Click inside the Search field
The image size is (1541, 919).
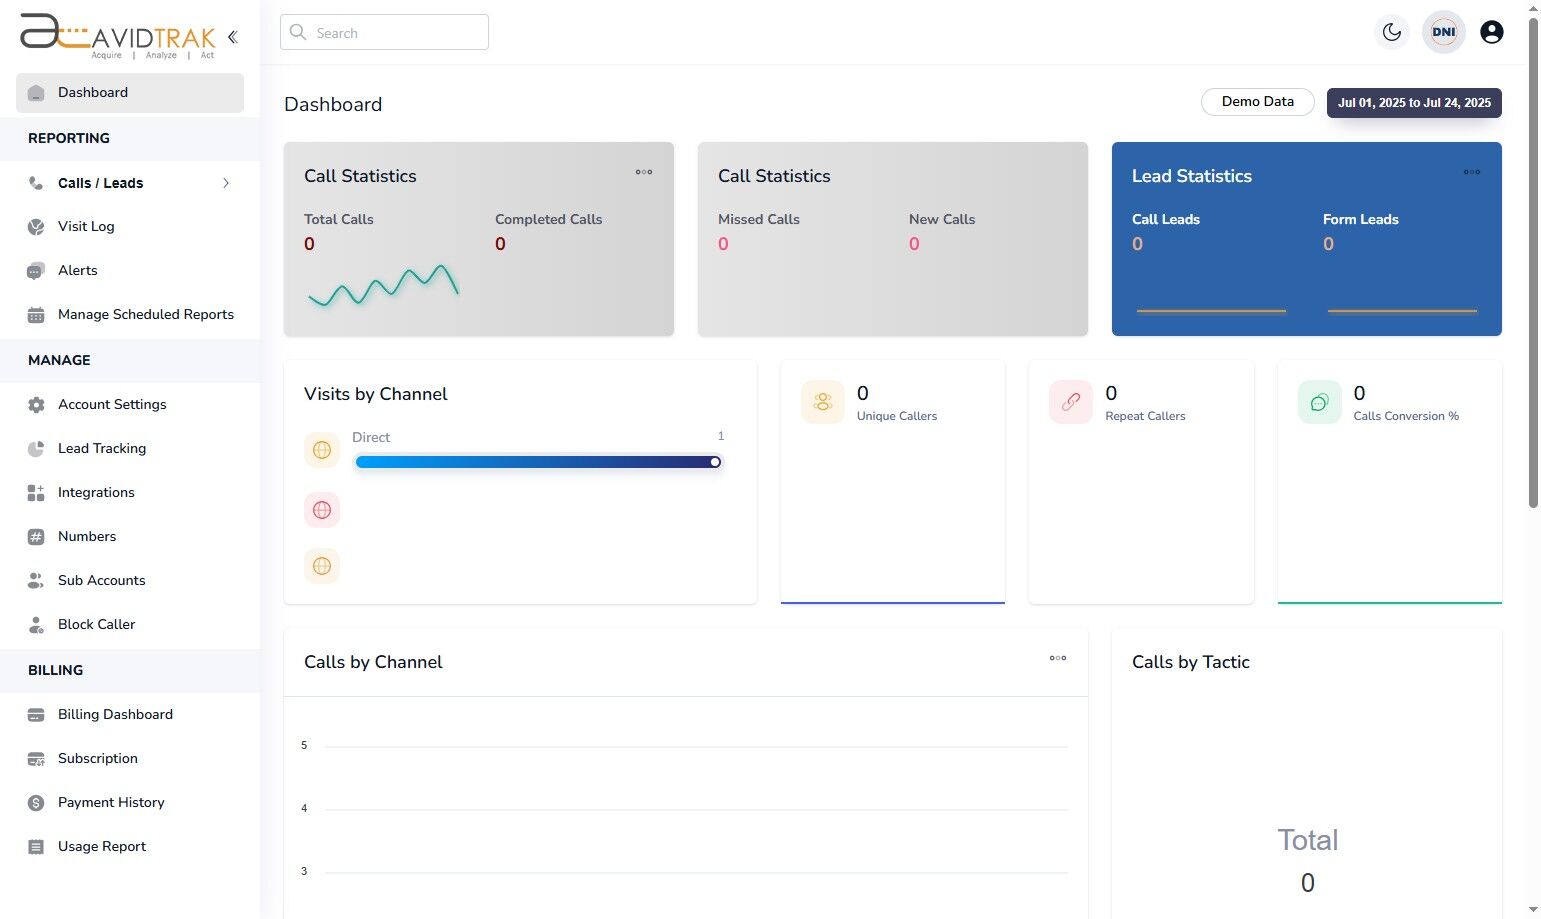point(384,32)
